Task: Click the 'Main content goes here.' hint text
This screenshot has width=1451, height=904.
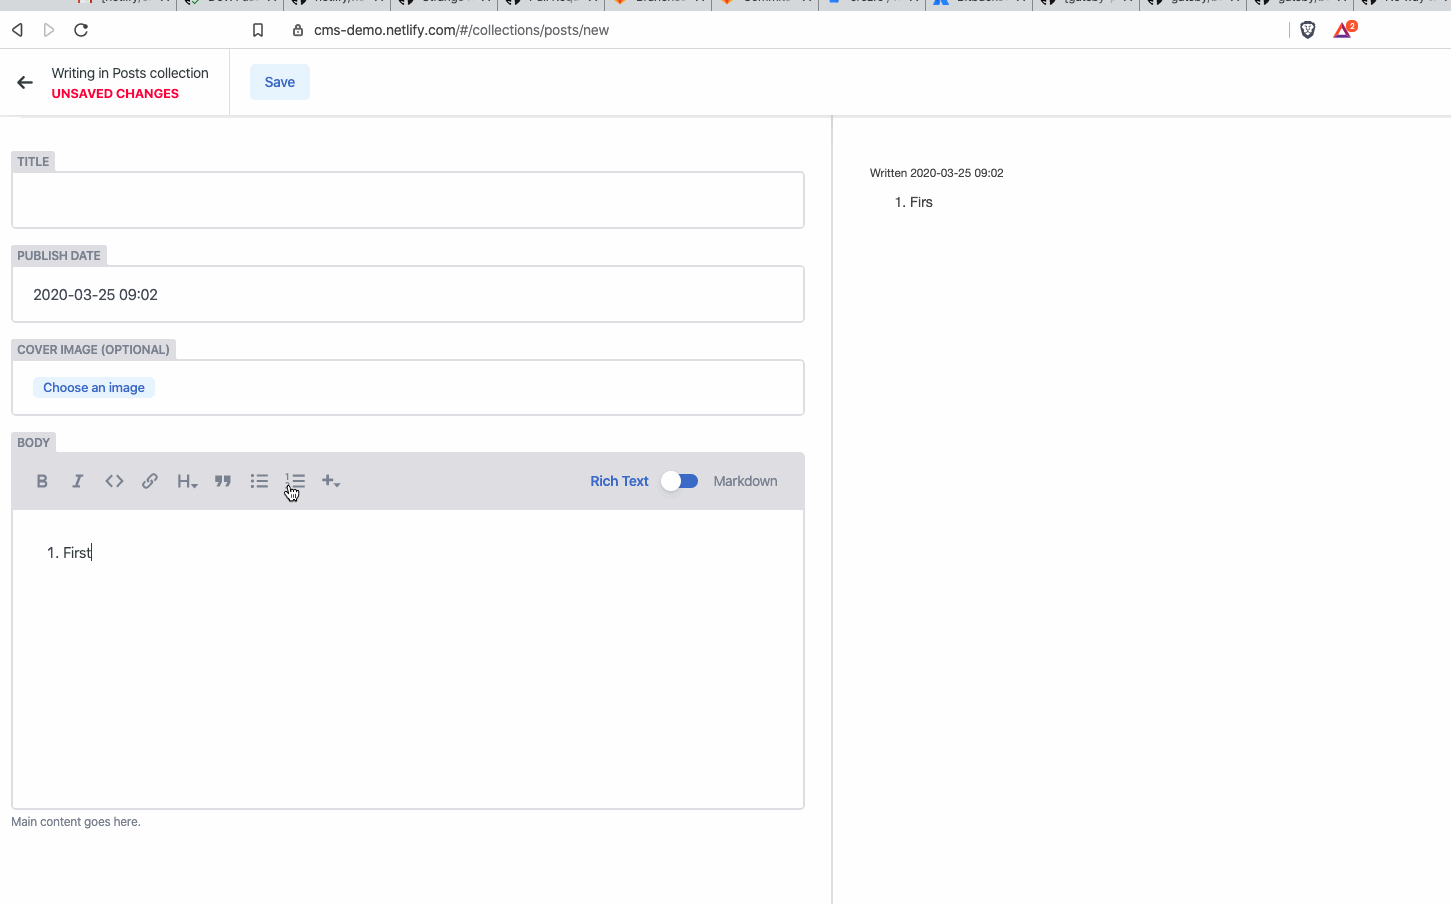Action: pyautogui.click(x=76, y=822)
